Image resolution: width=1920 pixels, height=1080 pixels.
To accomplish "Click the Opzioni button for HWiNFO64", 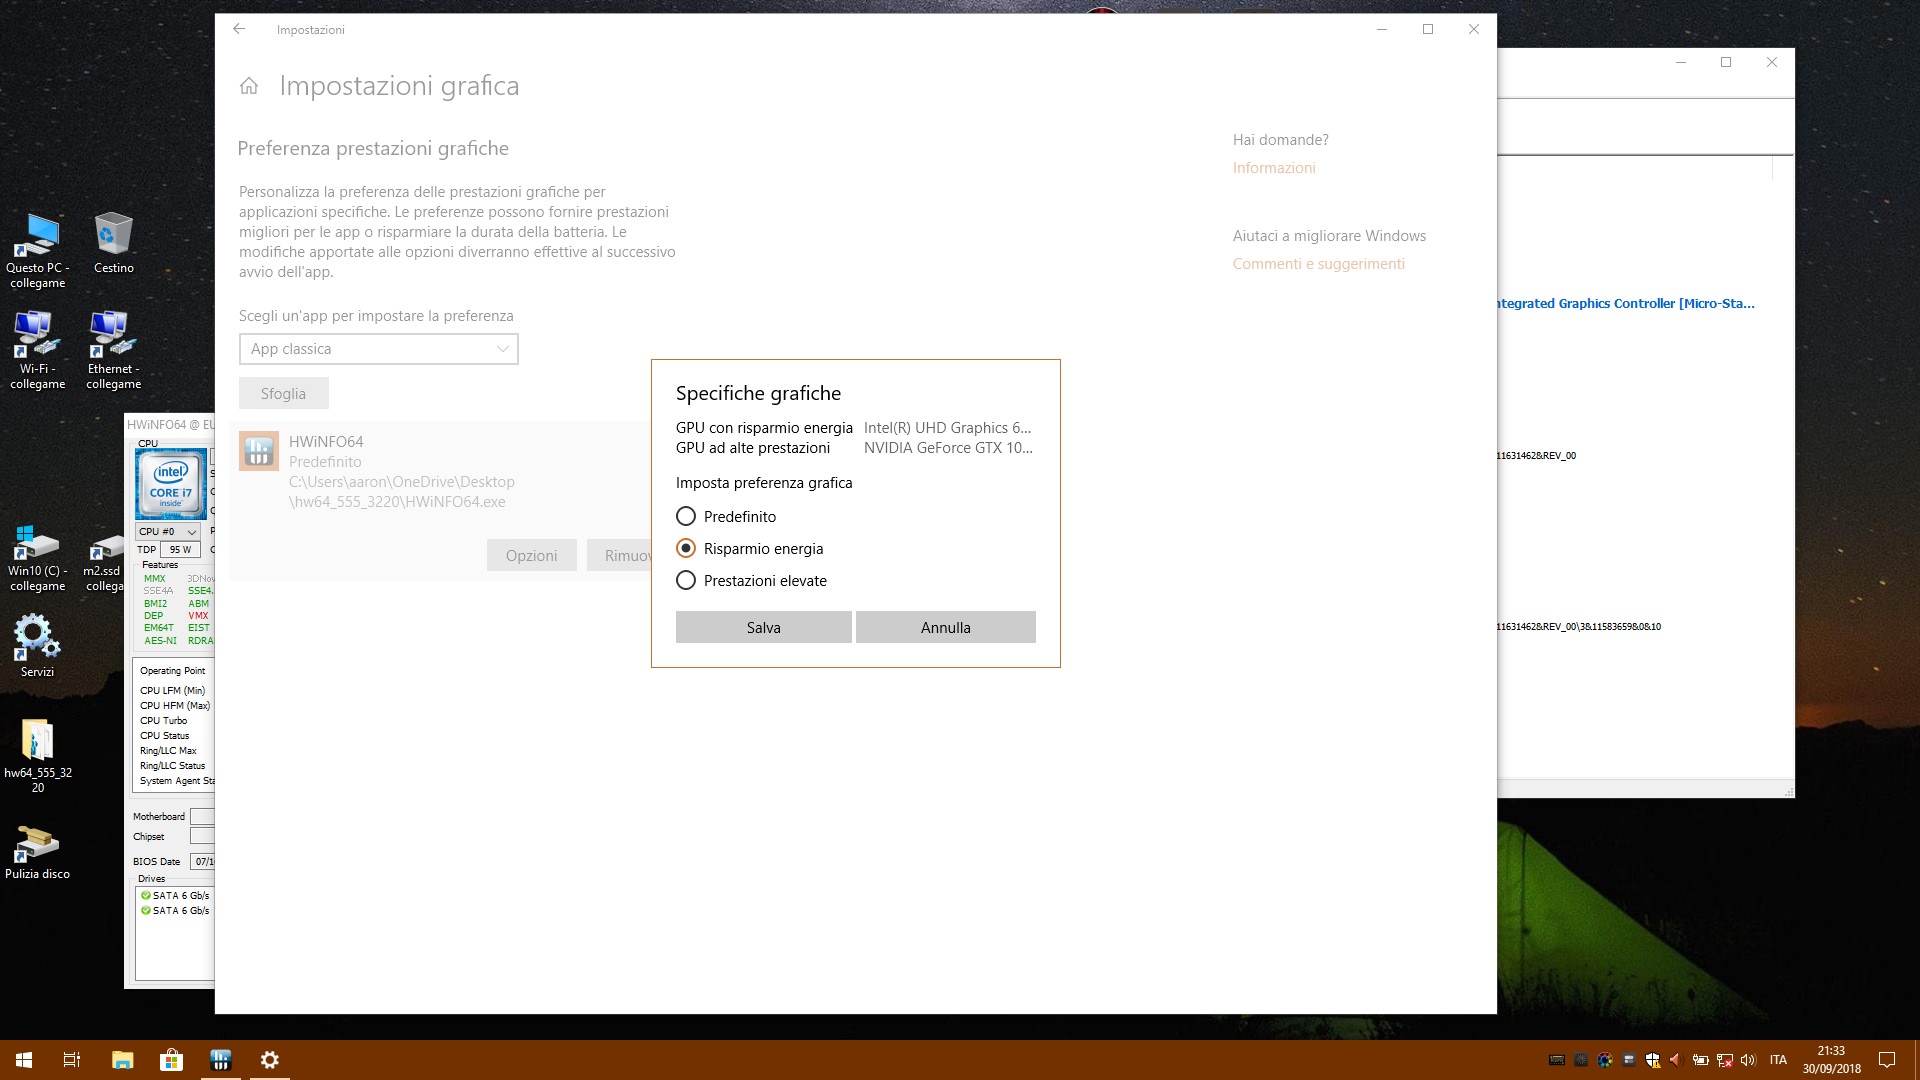I will tap(531, 555).
